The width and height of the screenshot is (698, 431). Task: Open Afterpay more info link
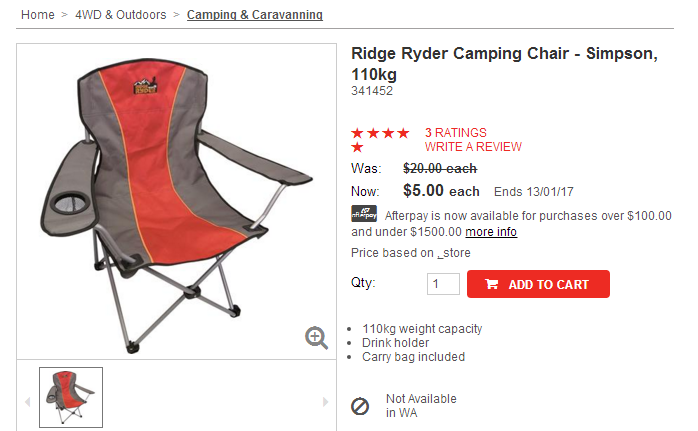click(x=491, y=232)
